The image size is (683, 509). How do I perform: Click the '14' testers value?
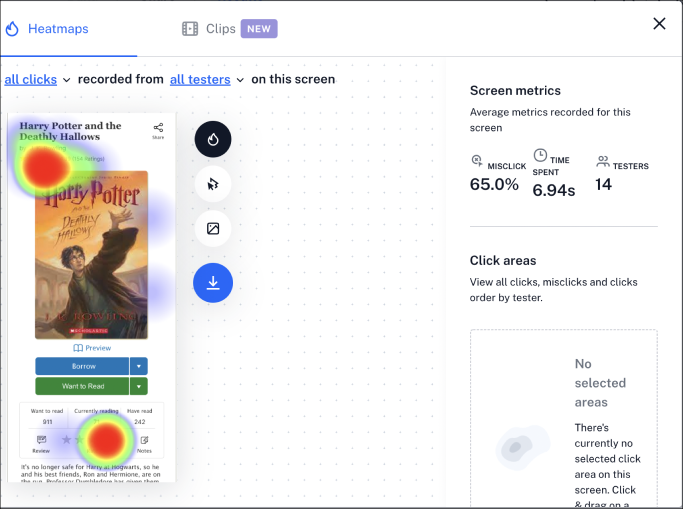(603, 185)
